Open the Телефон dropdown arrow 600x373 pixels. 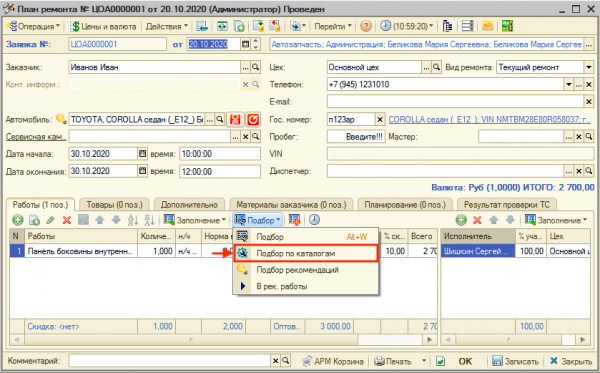(569, 85)
